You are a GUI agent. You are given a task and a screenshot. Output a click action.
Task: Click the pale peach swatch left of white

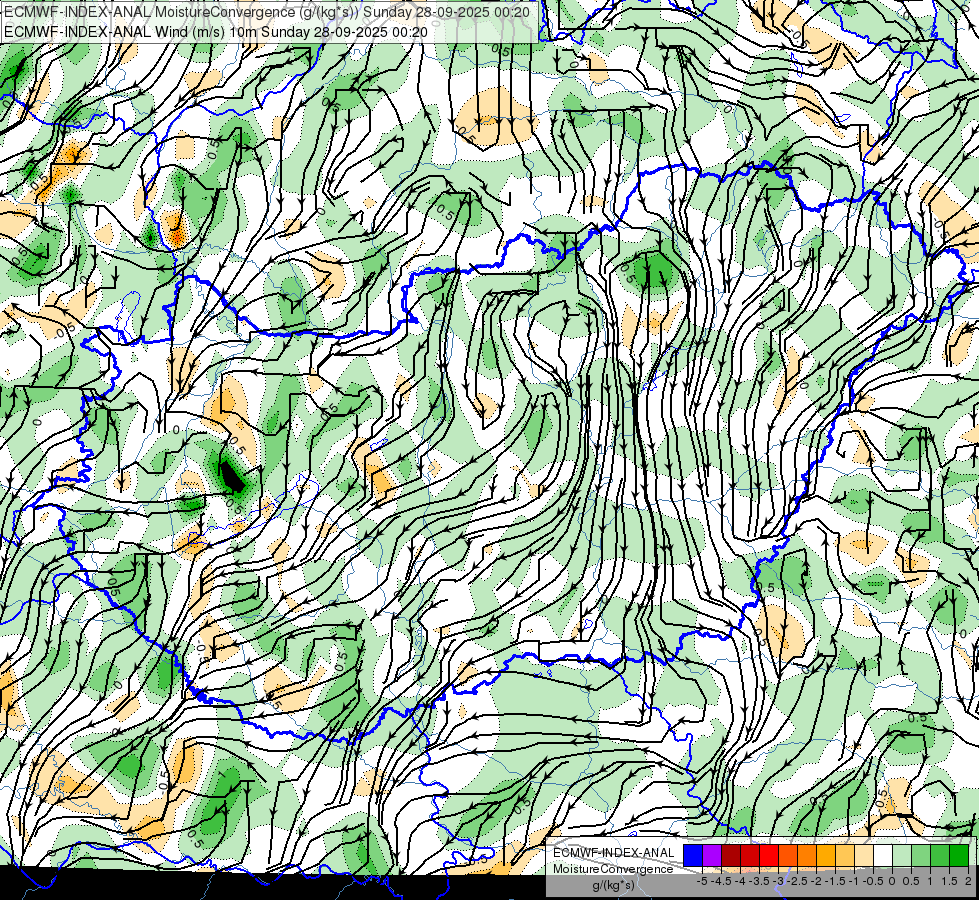(864, 855)
